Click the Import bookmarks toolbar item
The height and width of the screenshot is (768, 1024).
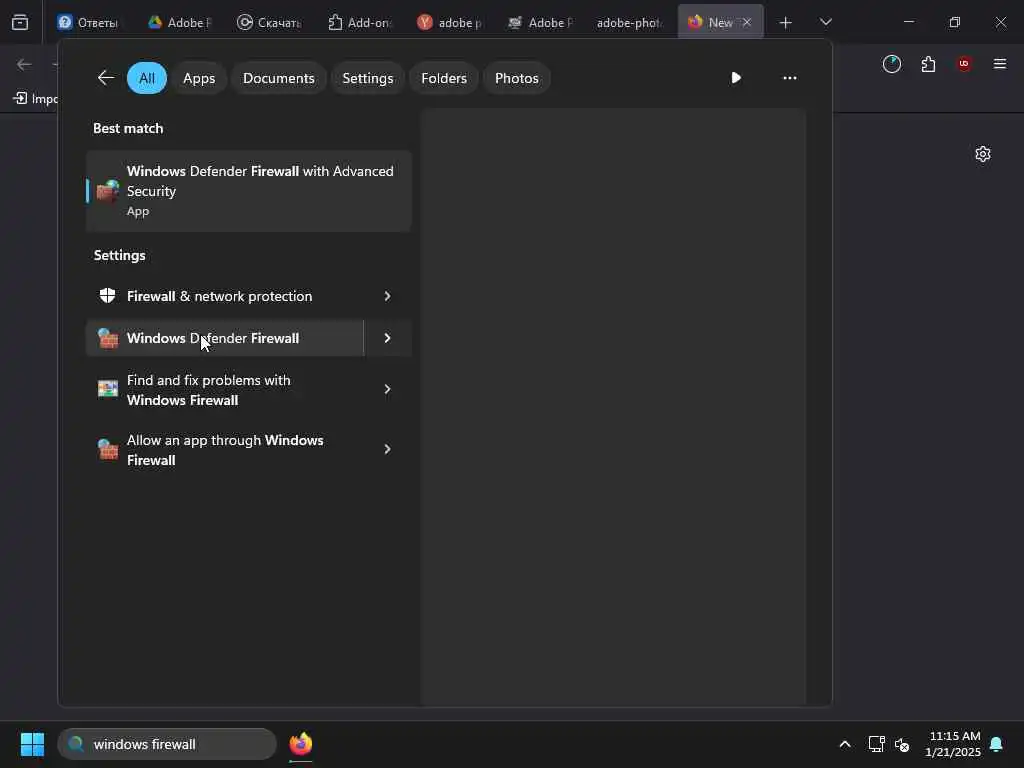point(35,99)
